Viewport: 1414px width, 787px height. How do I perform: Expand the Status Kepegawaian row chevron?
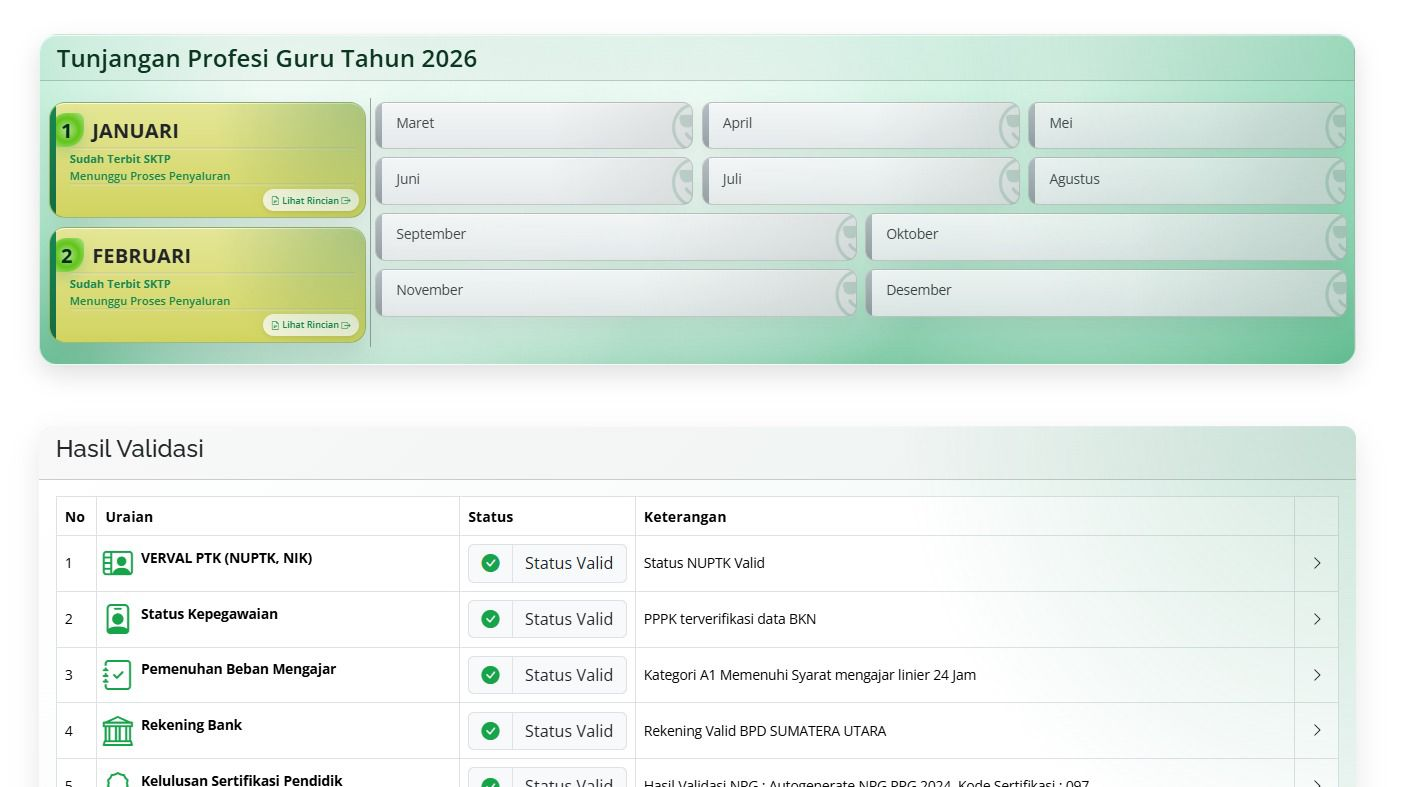click(1316, 619)
